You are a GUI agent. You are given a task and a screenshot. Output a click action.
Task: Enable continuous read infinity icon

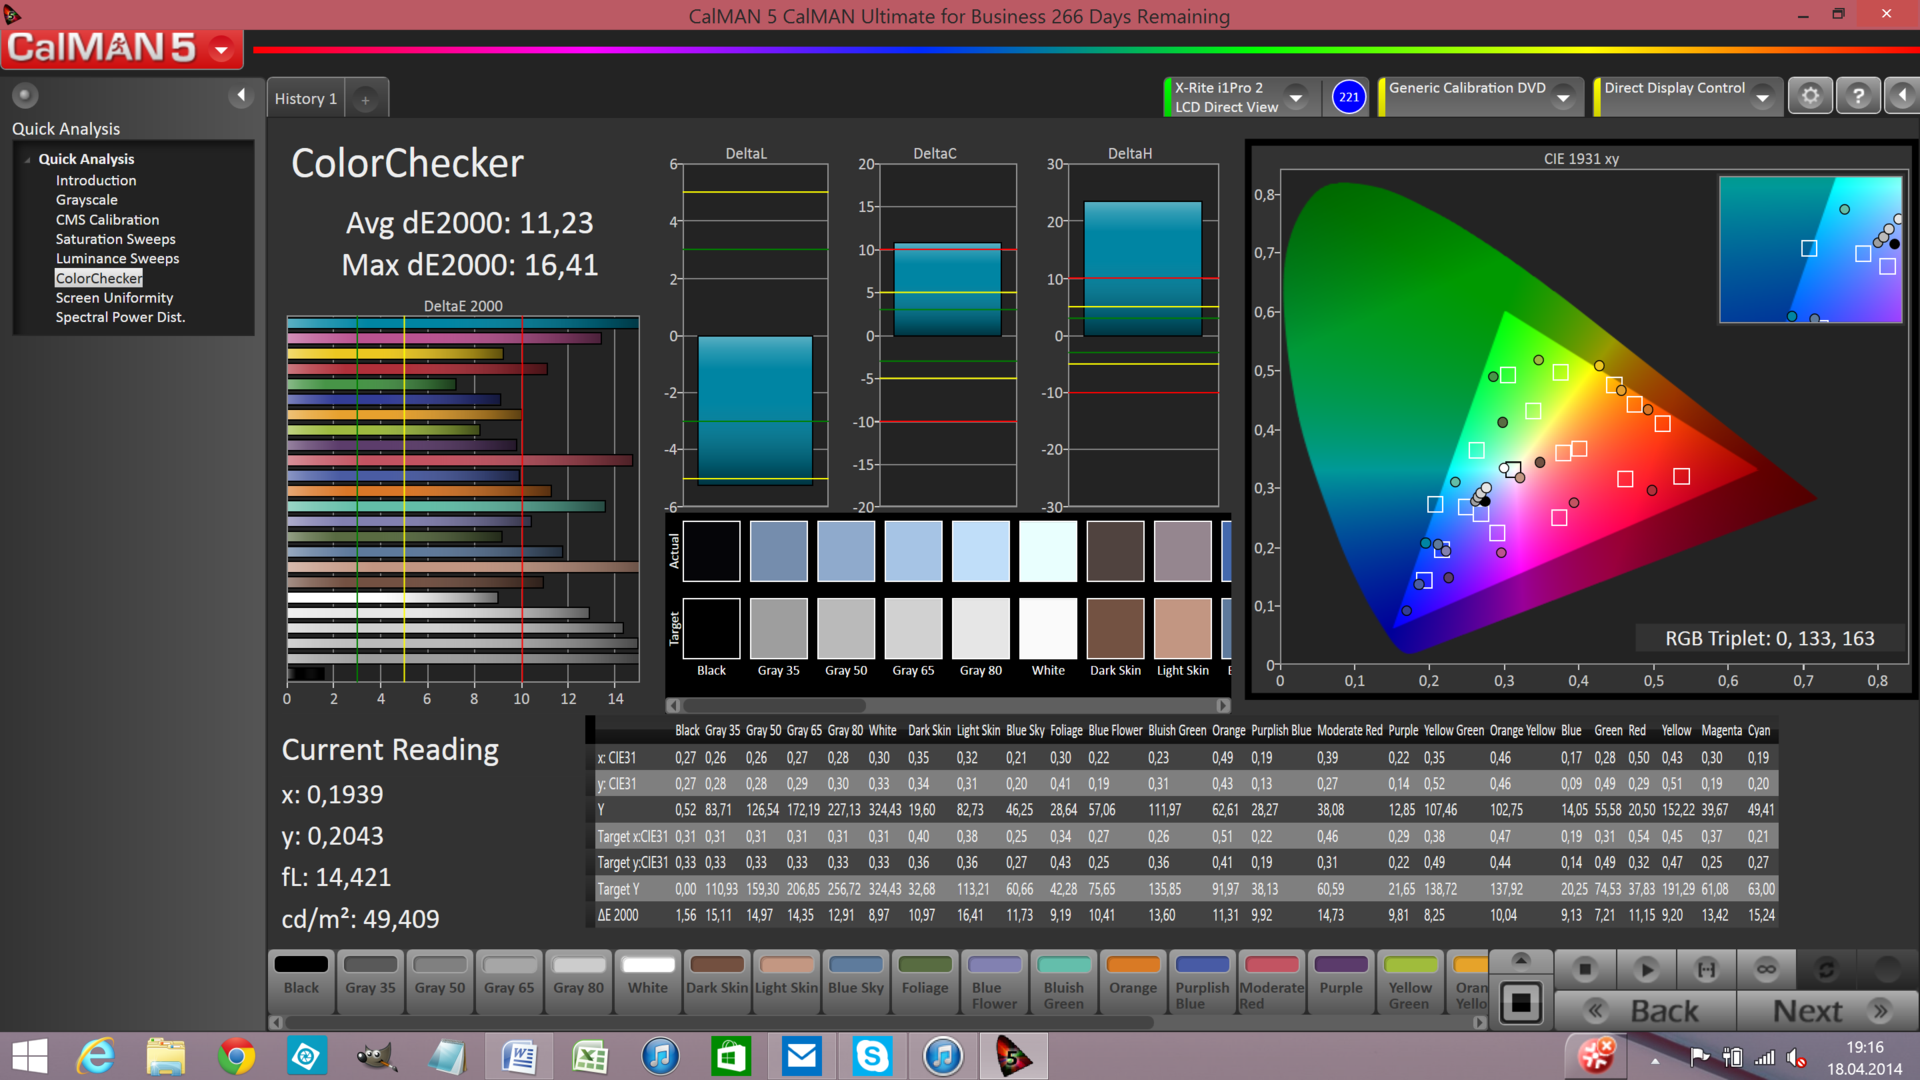1766,969
